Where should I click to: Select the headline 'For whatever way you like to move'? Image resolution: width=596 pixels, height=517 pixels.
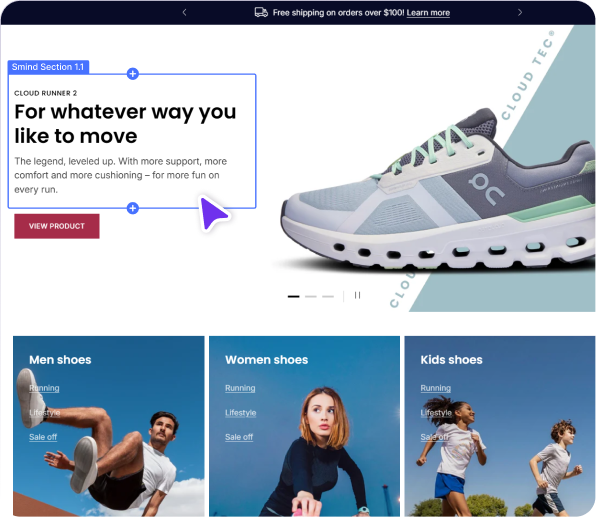point(125,124)
